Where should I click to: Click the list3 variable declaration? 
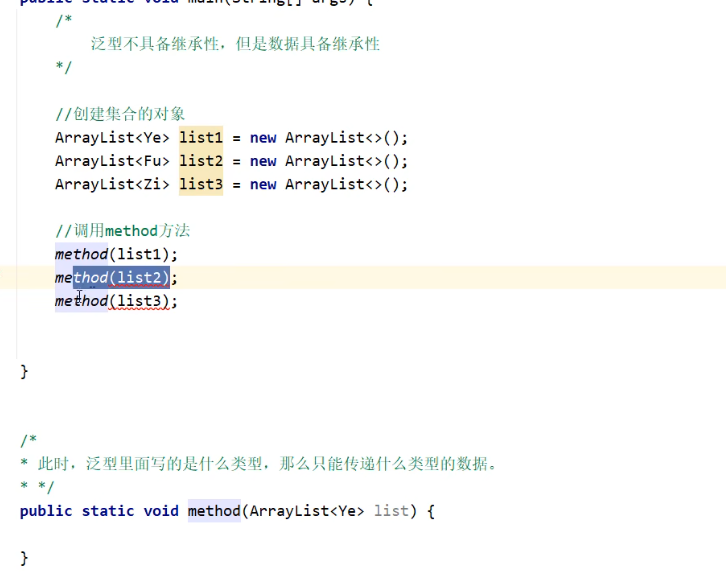201,184
